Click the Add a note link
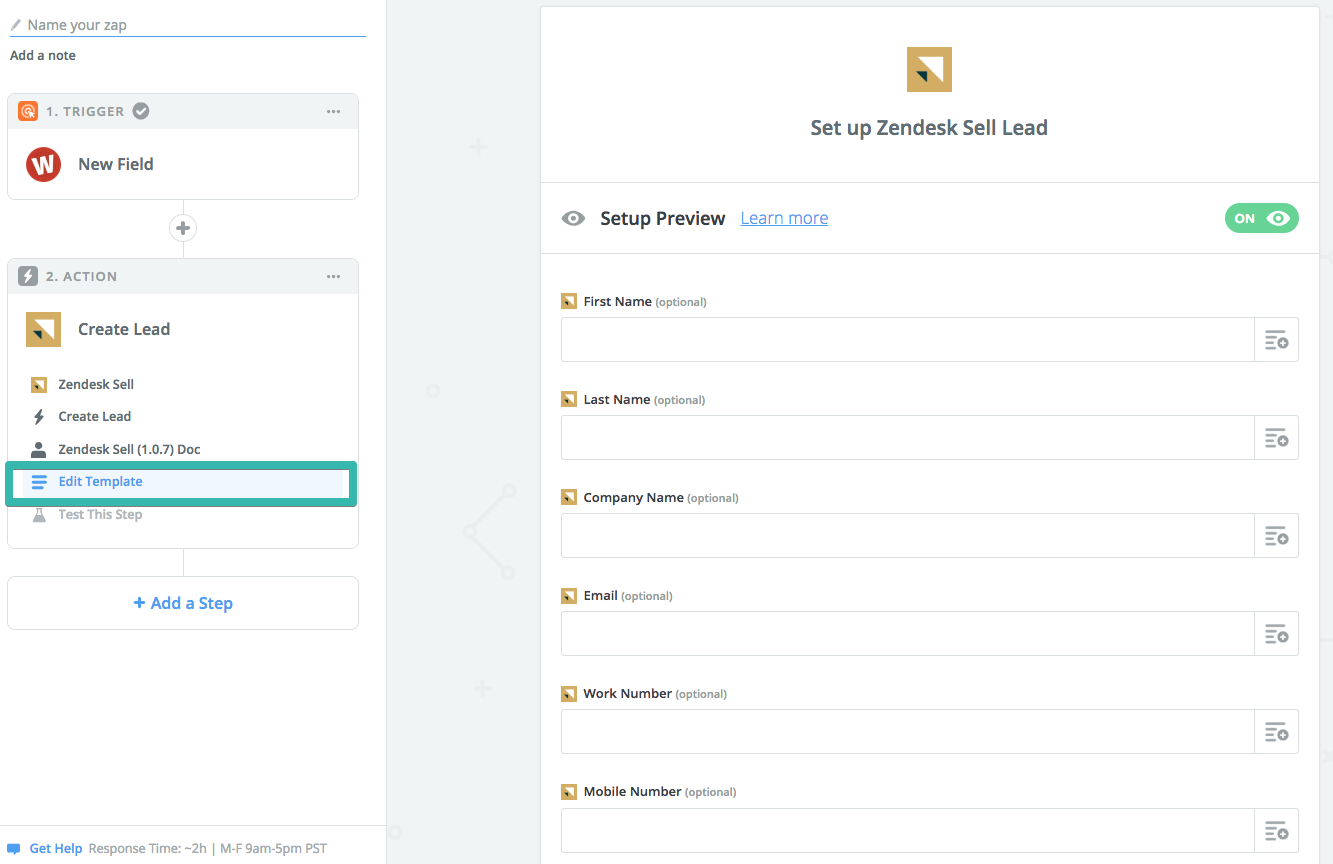The height and width of the screenshot is (864, 1333). (43, 56)
